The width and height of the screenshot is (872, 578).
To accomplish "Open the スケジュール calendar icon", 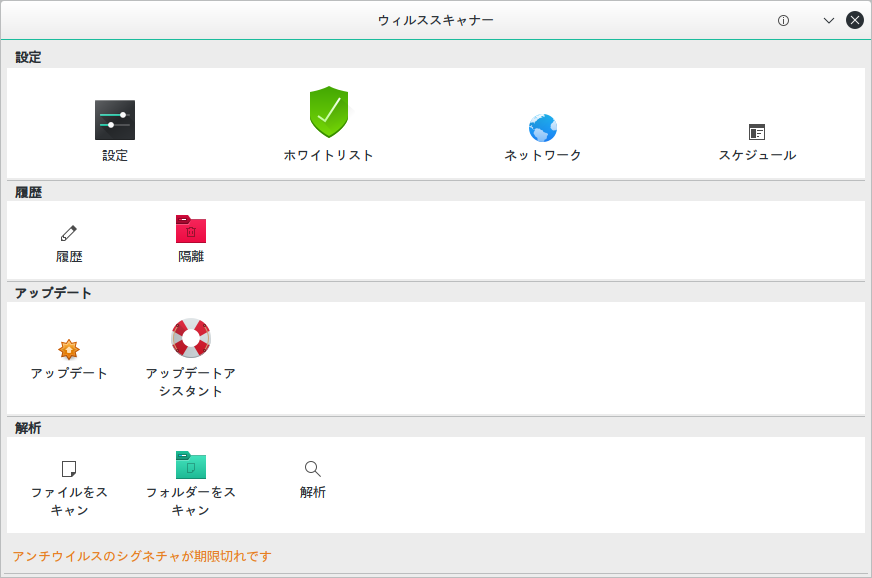I will tap(757, 132).
